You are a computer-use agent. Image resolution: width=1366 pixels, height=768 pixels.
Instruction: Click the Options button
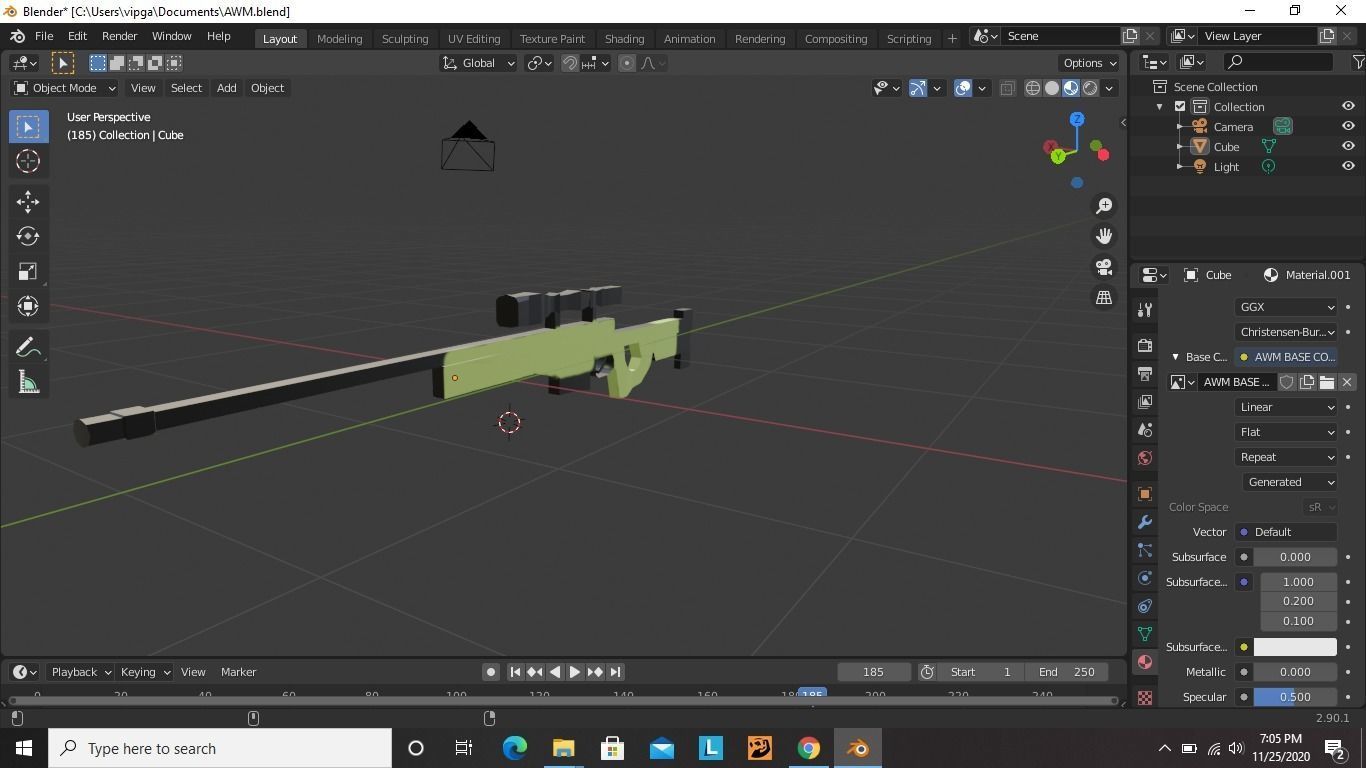pyautogui.click(x=1090, y=63)
